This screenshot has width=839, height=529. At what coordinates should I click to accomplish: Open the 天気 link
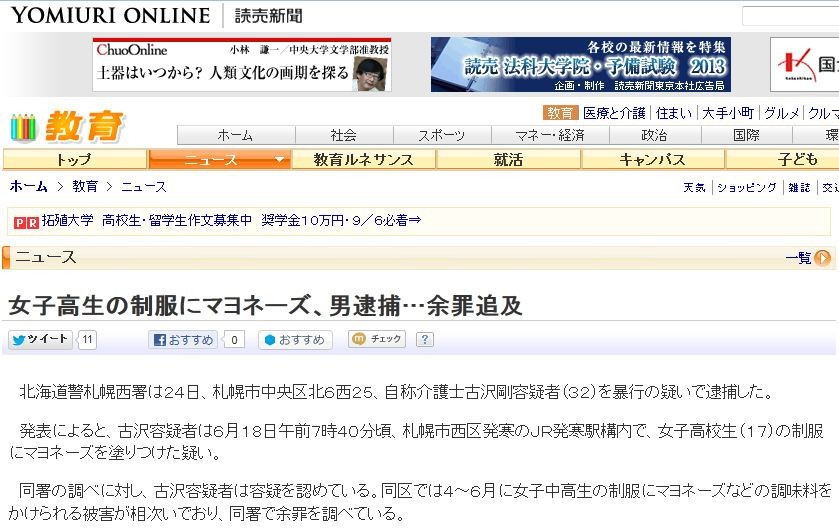(x=695, y=187)
